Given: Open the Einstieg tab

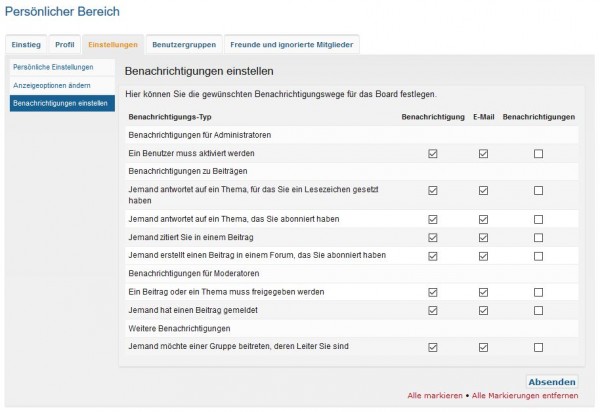Looking at the screenshot, I should click(26, 45).
